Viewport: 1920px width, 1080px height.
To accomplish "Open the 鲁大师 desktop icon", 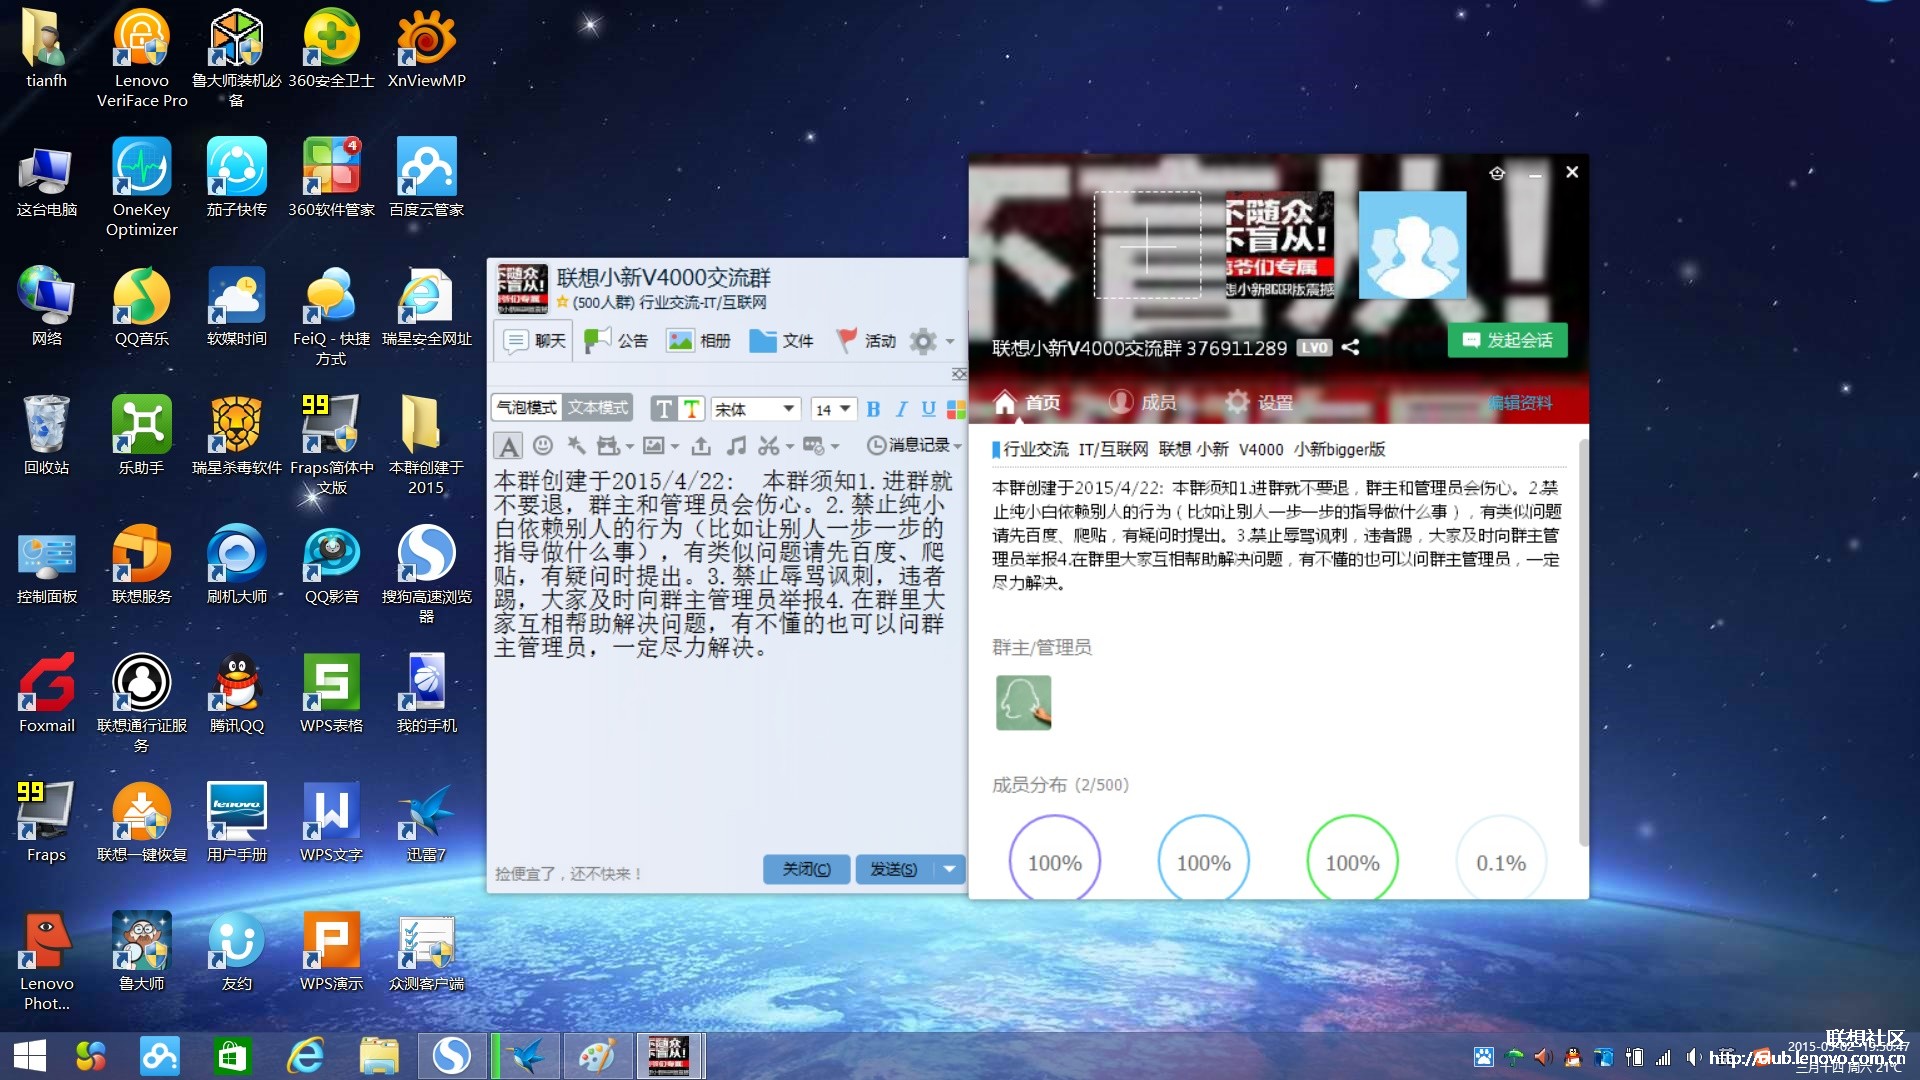I will coord(141,951).
